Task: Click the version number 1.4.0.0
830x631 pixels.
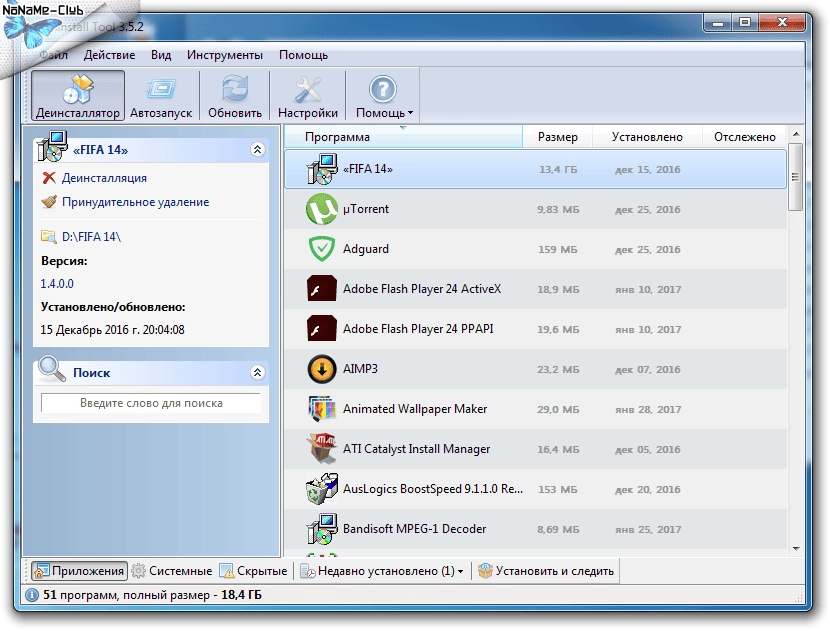Action: click(57, 284)
